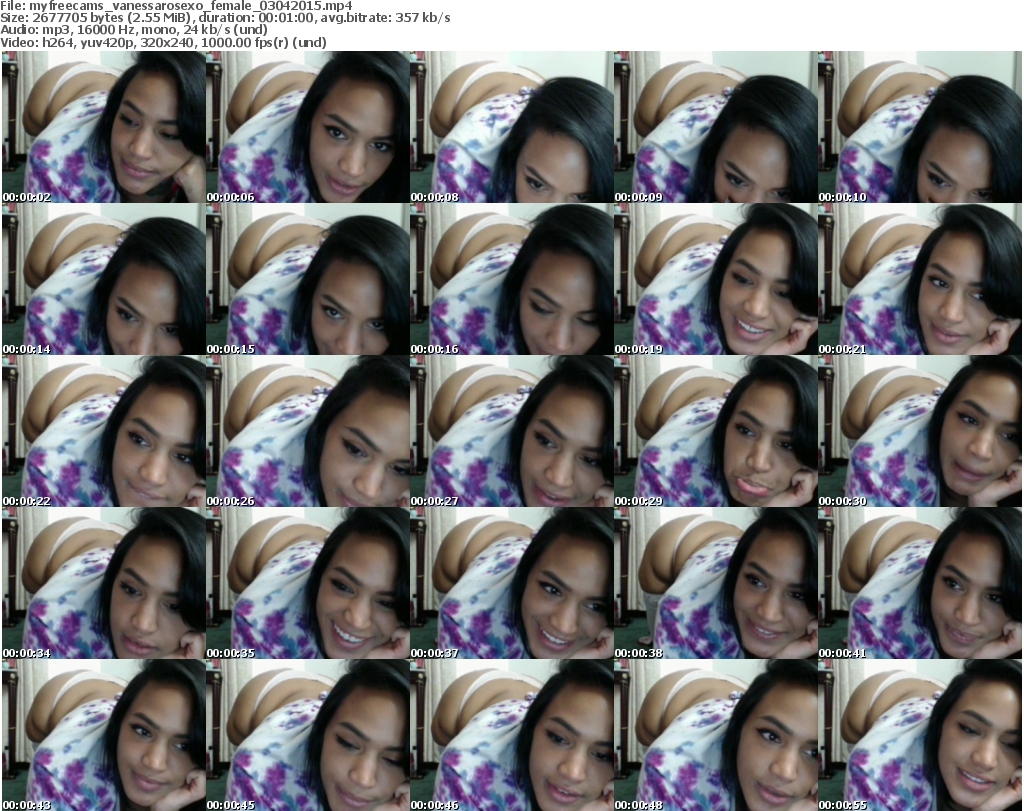
Task: Click the thumbnail stamped 00:00:48
Action: [715, 735]
